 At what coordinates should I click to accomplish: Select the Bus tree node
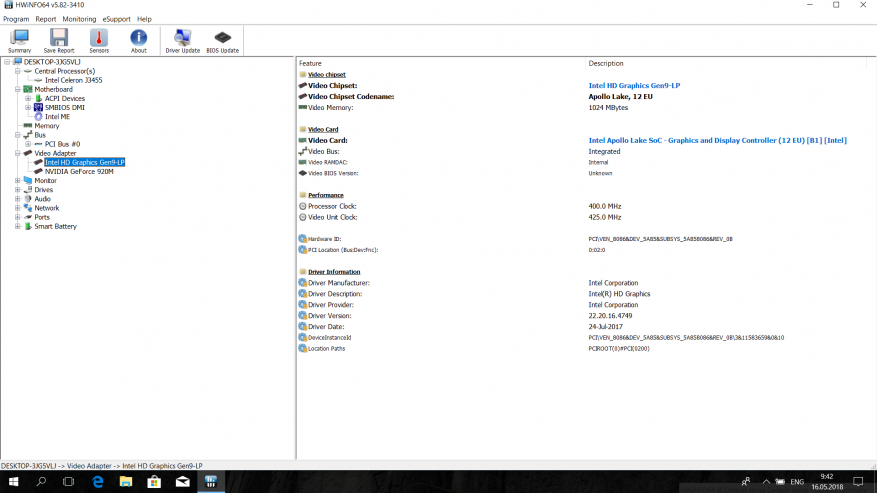(x=40, y=135)
